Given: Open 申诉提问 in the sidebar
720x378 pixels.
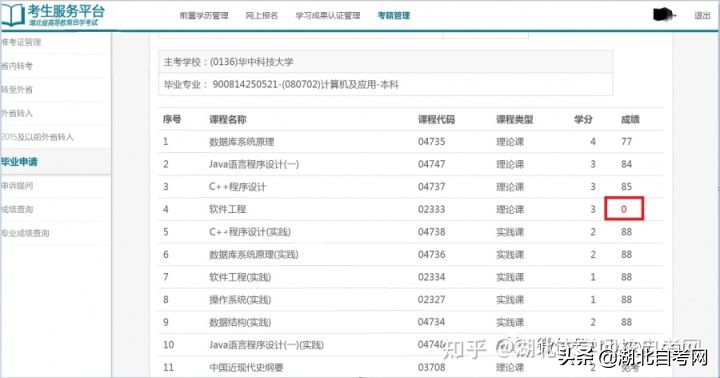Looking at the screenshot, I should pyautogui.click(x=17, y=186).
